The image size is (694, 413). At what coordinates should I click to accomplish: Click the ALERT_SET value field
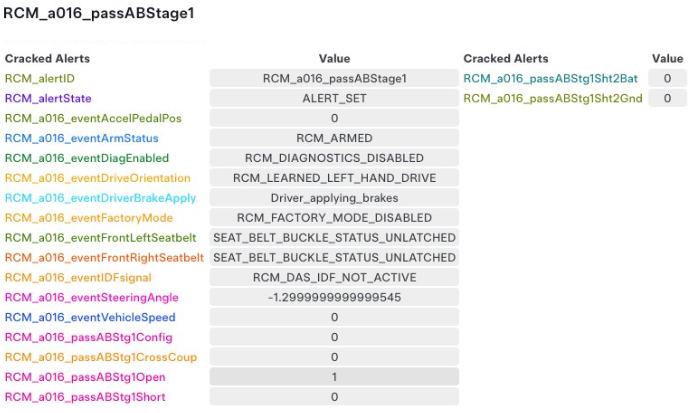[334, 98]
